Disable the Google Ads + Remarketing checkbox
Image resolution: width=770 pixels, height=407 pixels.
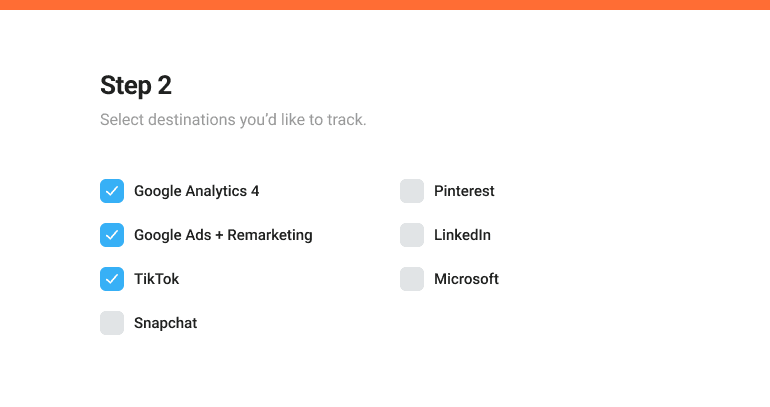112,235
